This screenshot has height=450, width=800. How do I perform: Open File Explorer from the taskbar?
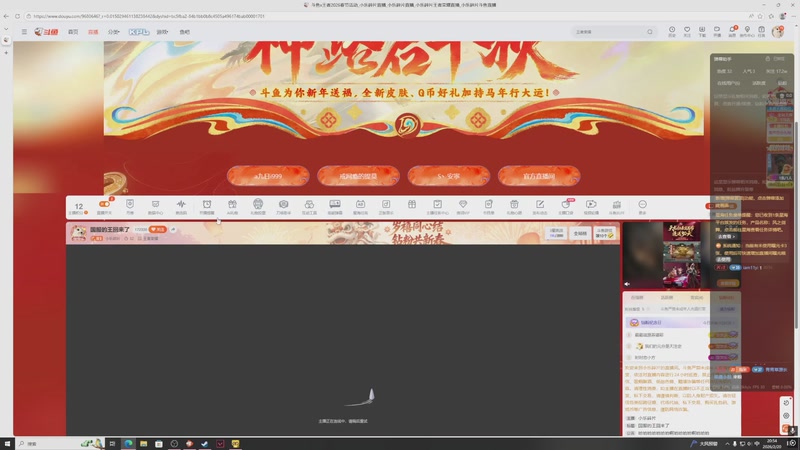click(143, 444)
